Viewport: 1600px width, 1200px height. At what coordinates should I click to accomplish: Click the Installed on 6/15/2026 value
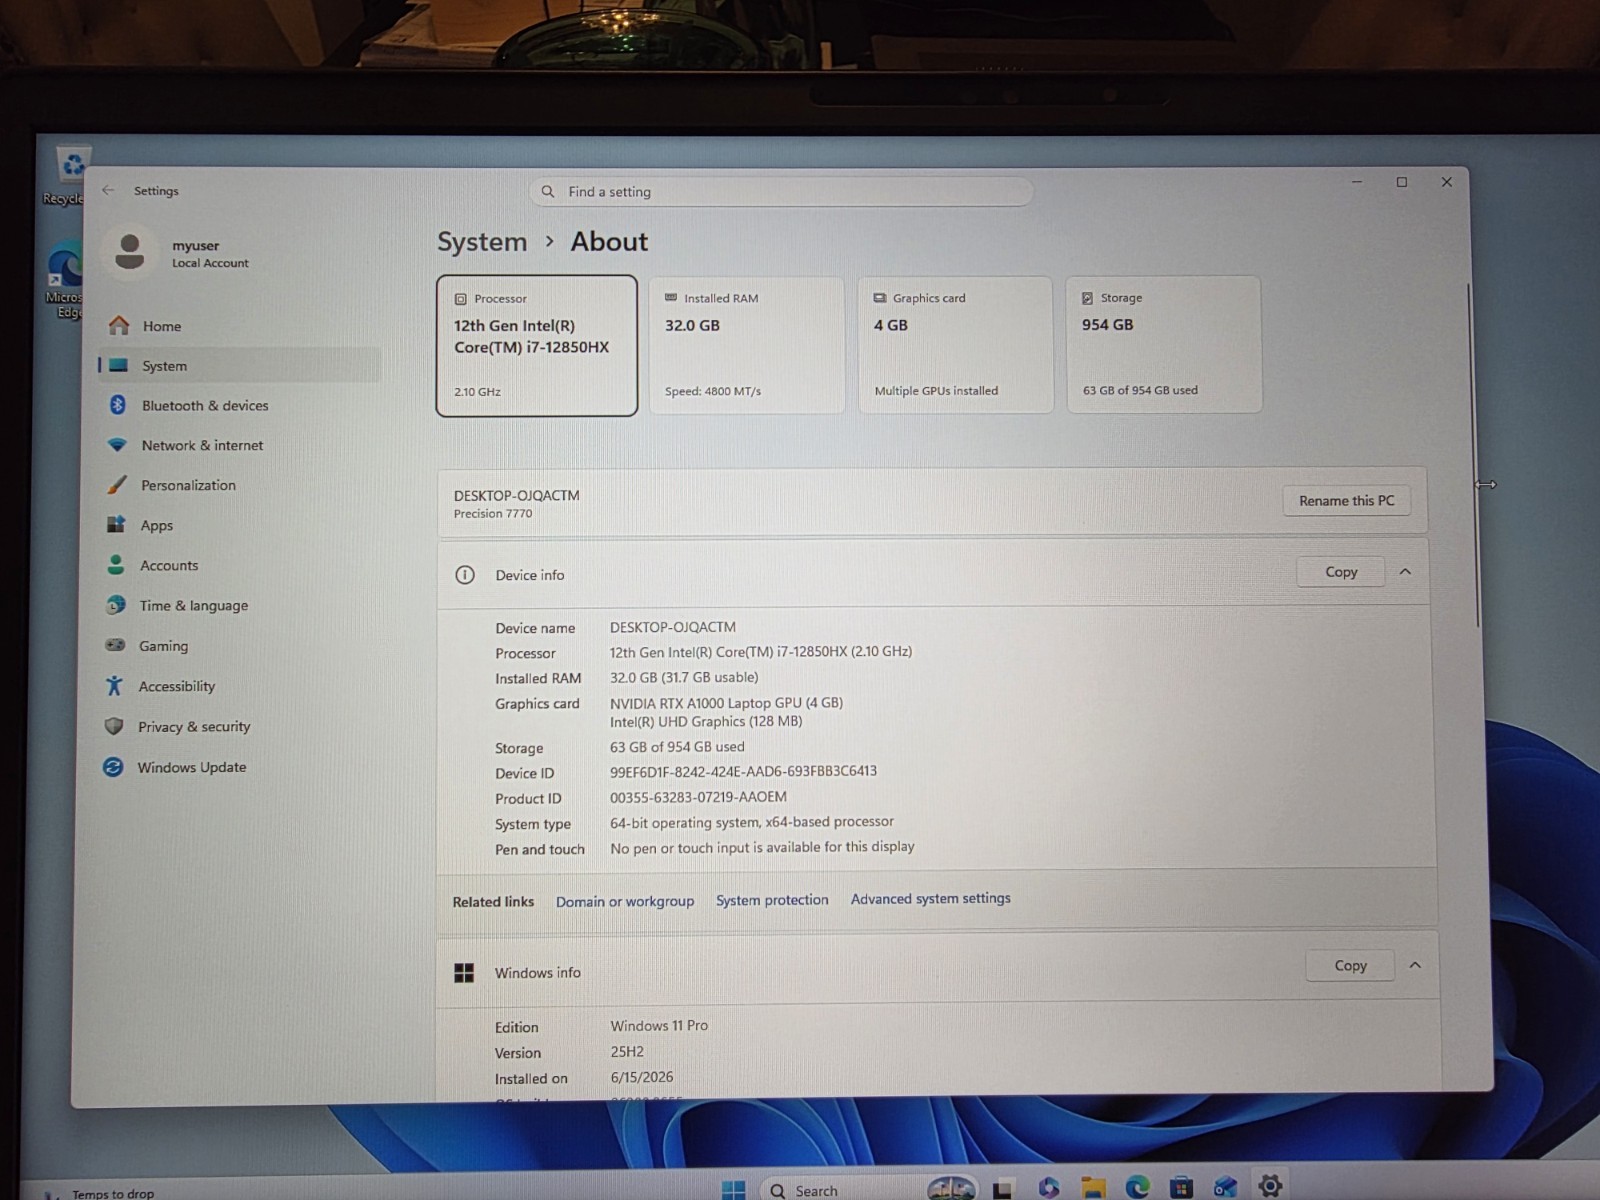pos(642,1077)
